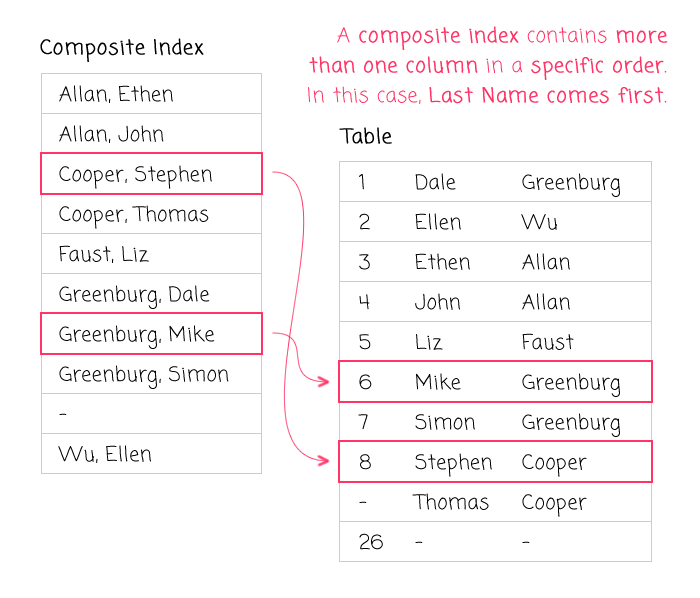
Task: Select the "Allan, John" index row
Action: 151,134
